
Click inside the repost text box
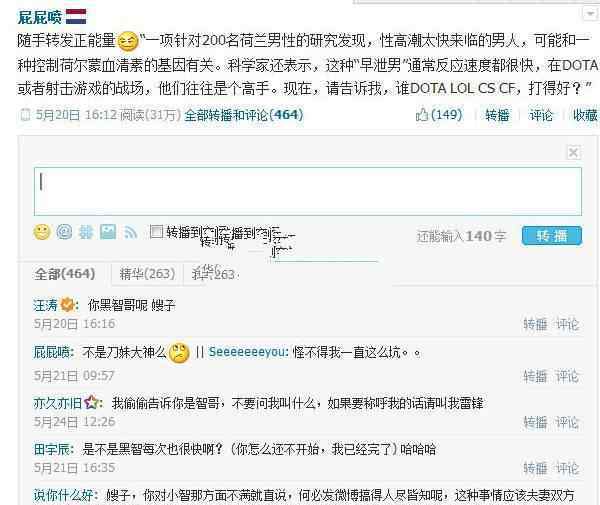(308, 191)
